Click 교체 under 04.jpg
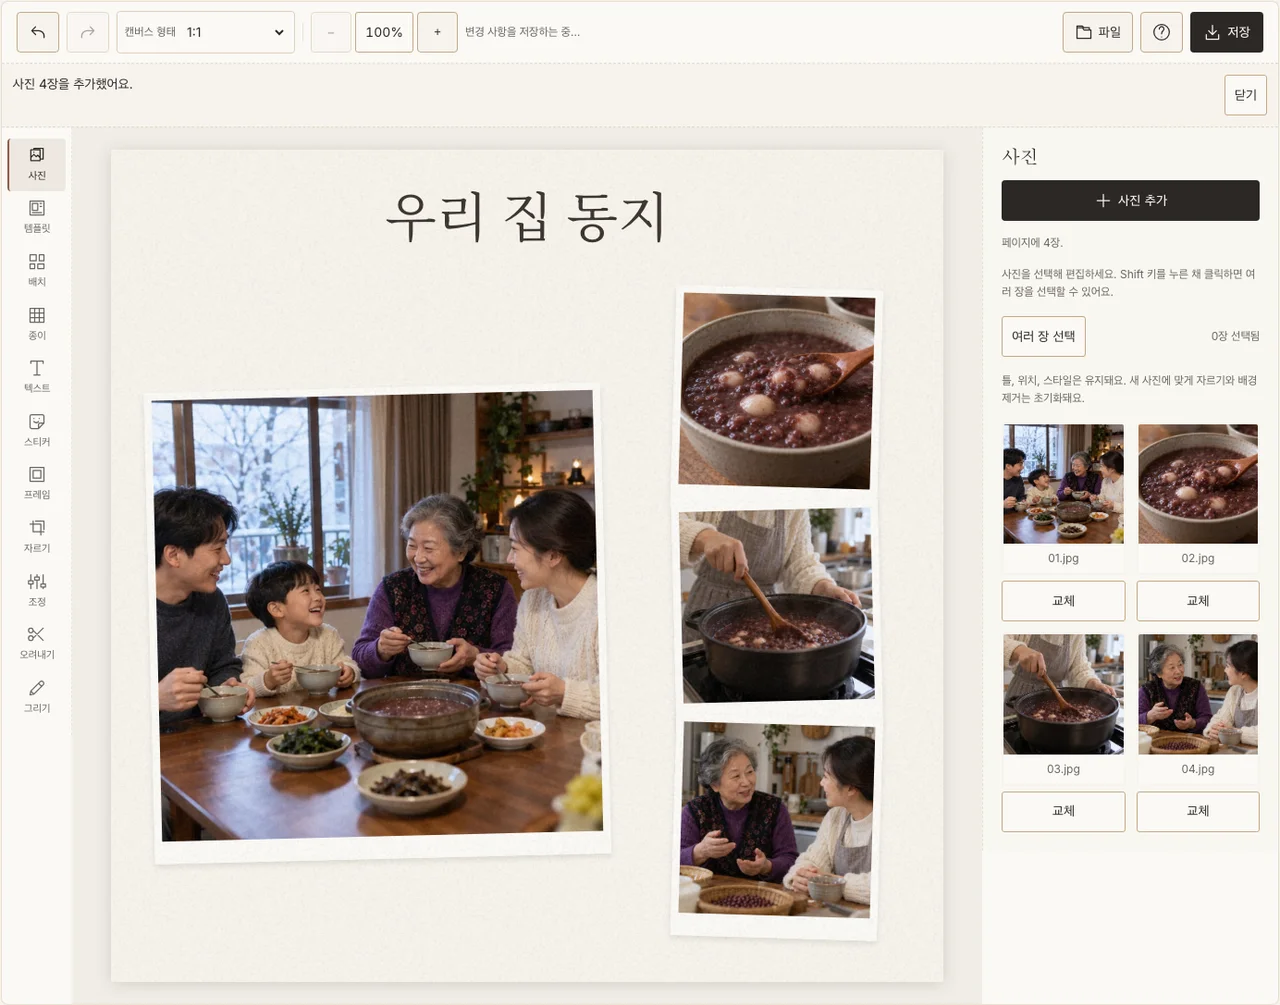The height and width of the screenshot is (1005, 1280). pos(1198,811)
